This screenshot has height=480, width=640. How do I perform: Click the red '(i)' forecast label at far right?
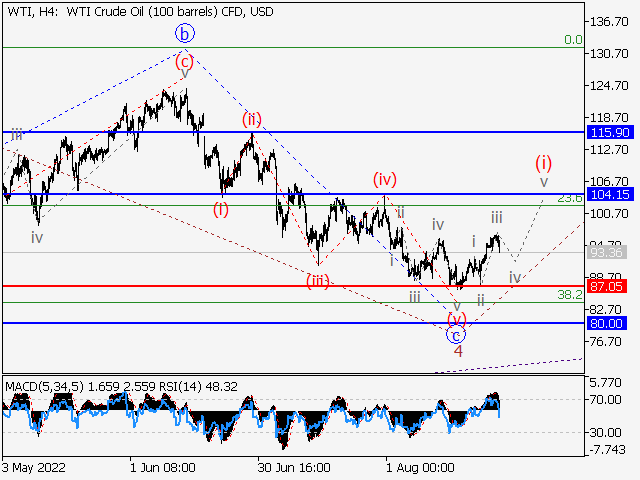(544, 163)
